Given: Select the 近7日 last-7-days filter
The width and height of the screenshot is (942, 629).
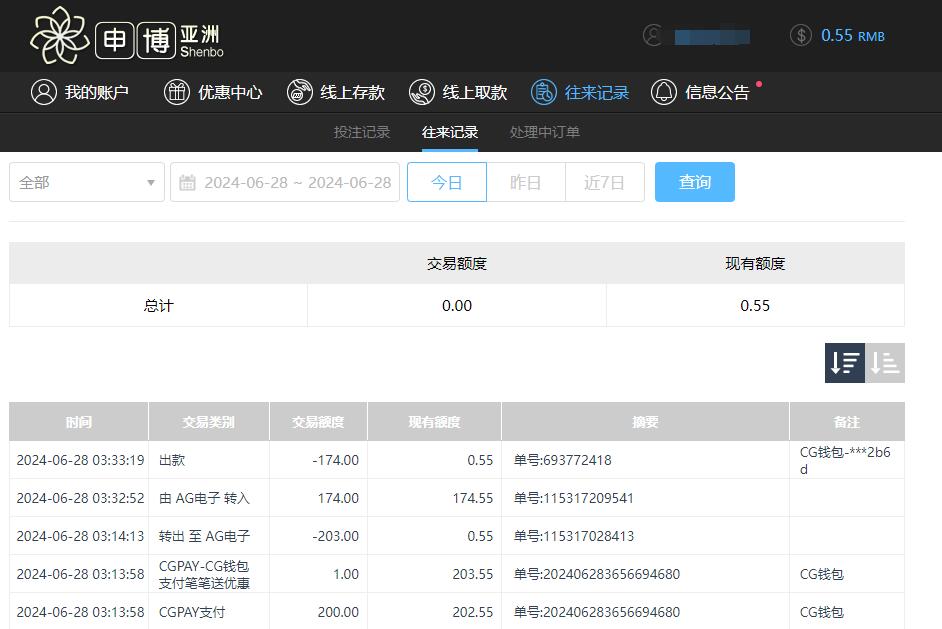Looking at the screenshot, I should 605,181.
